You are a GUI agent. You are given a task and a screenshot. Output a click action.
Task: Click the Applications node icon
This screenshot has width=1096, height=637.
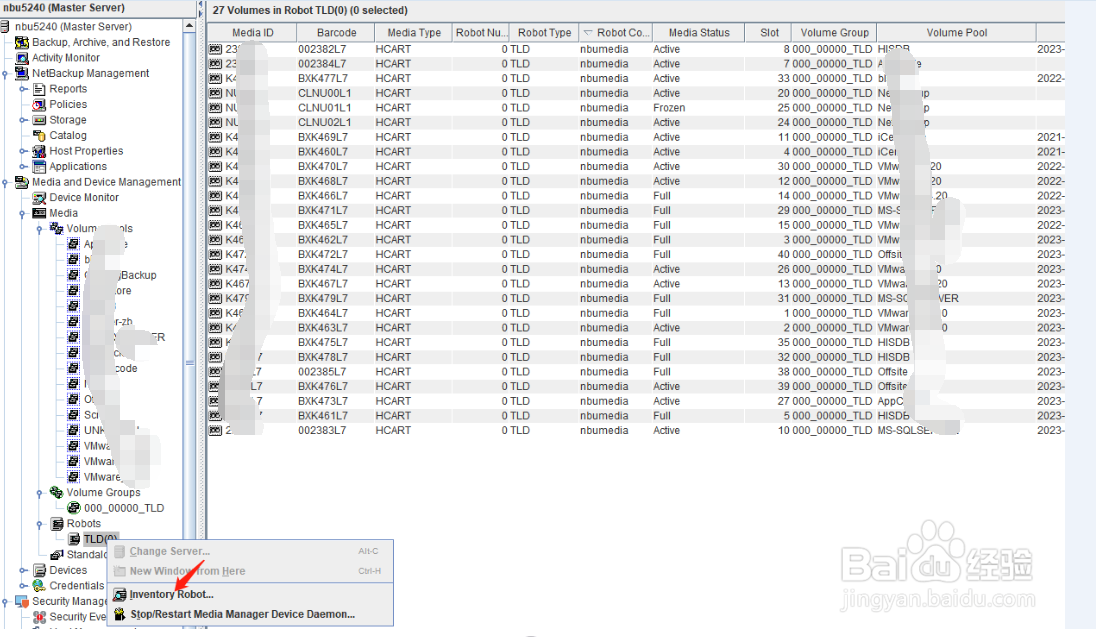tap(39, 166)
